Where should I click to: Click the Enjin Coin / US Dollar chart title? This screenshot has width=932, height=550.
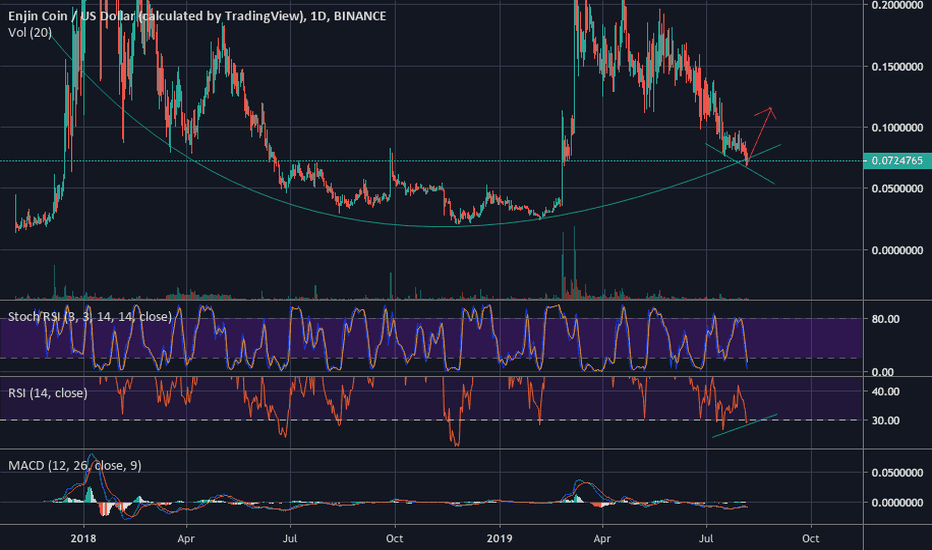[x=197, y=16]
